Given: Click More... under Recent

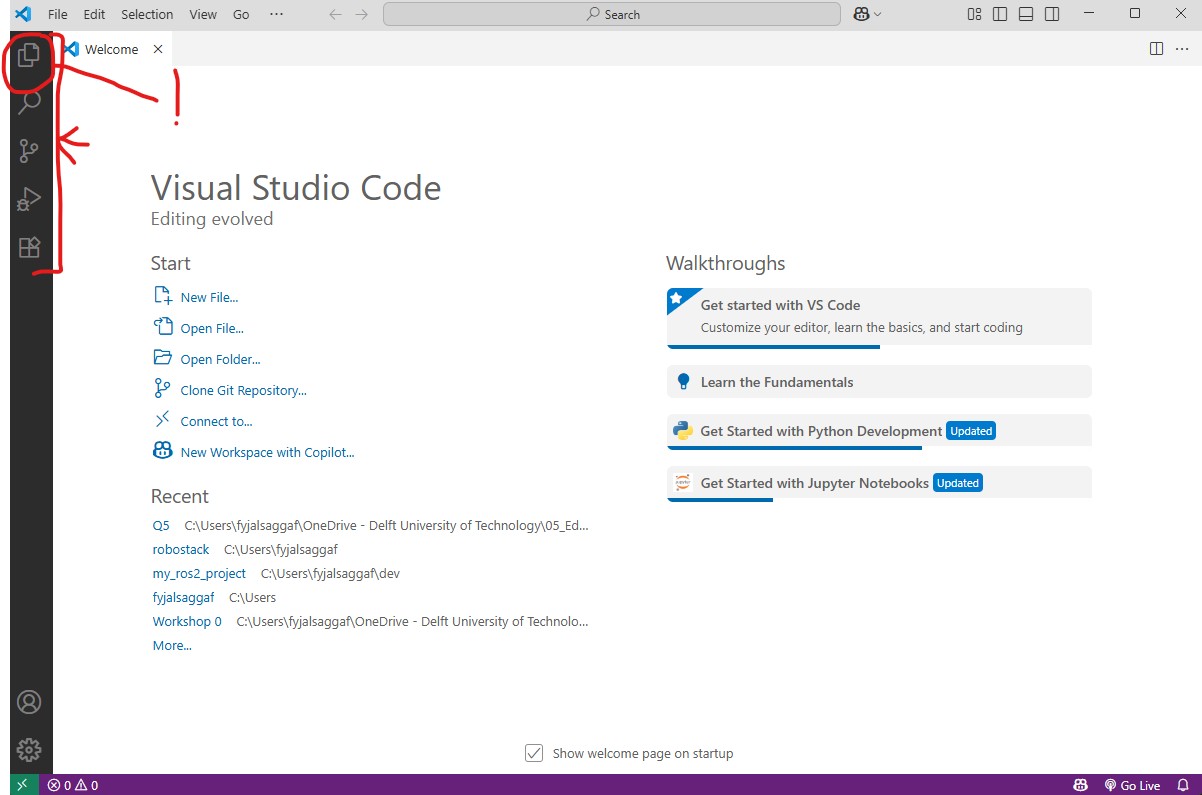Looking at the screenshot, I should (x=172, y=645).
